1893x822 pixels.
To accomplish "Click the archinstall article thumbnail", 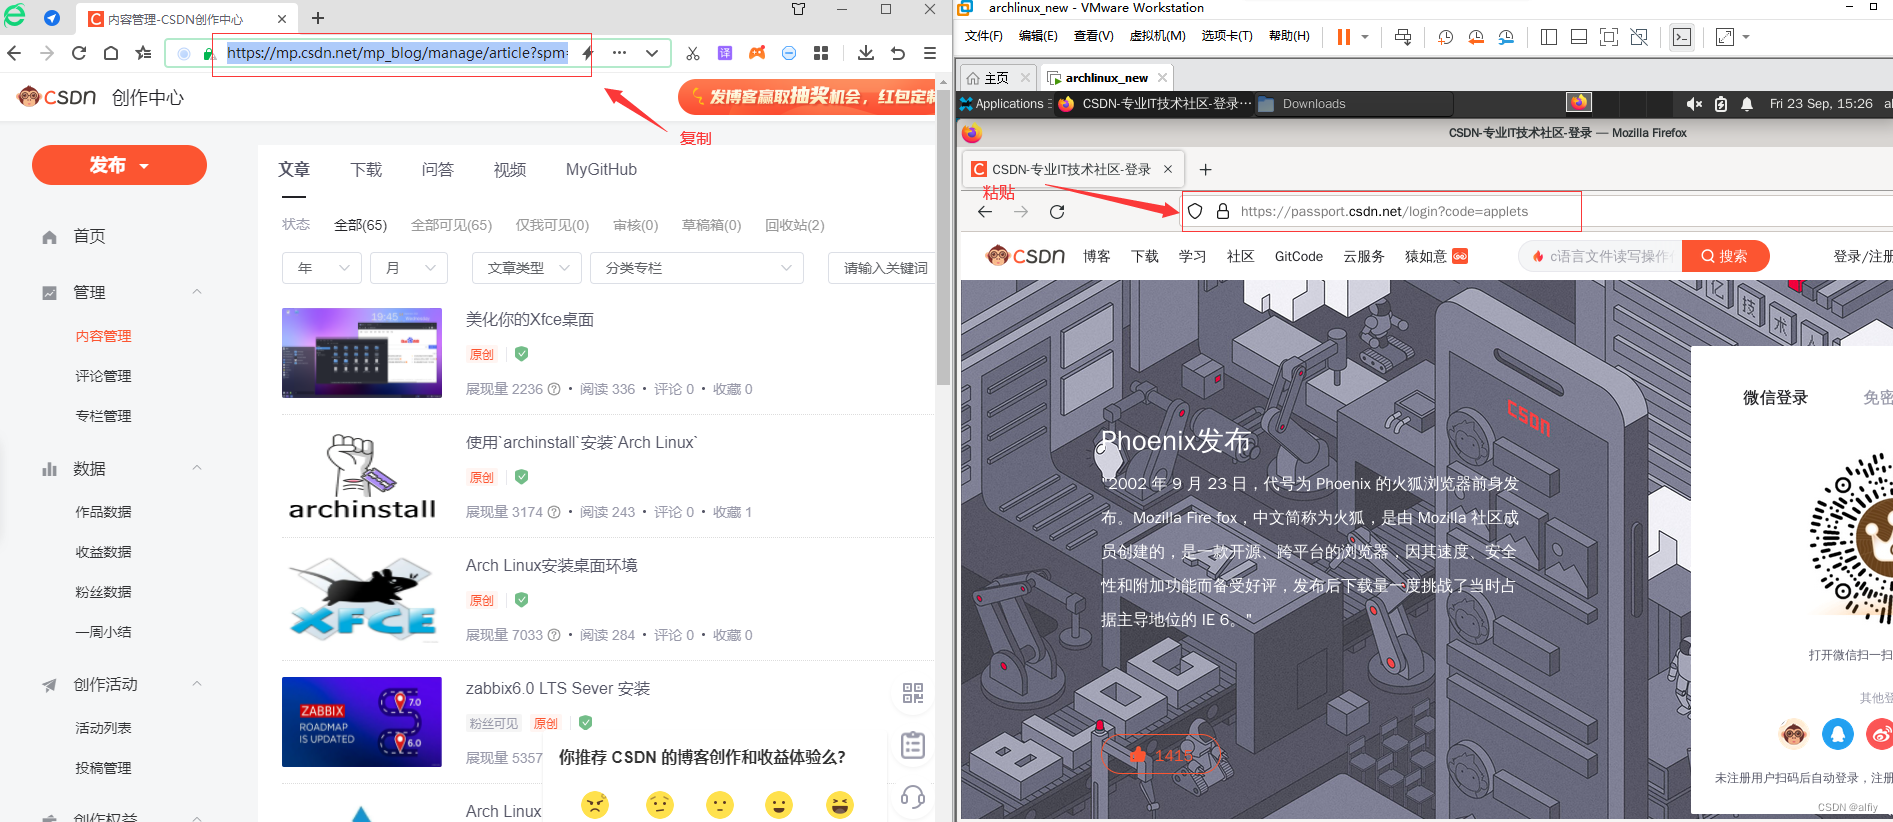I will 362,476.
